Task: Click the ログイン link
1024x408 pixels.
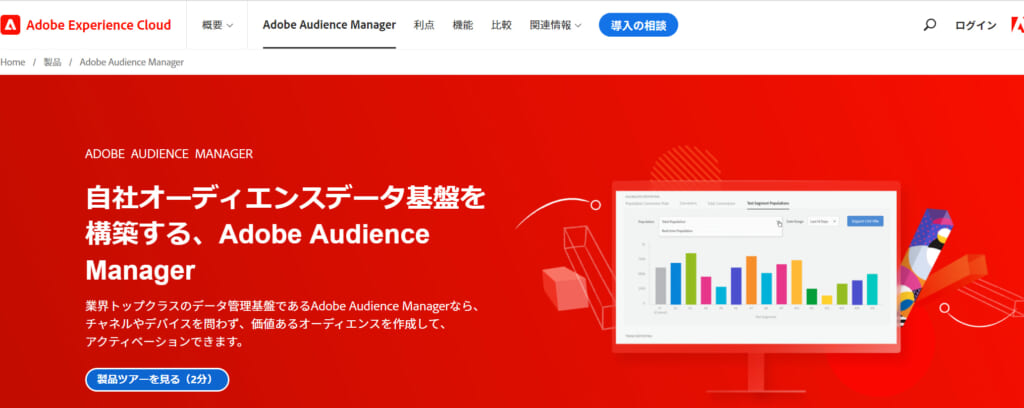Action: click(x=975, y=25)
